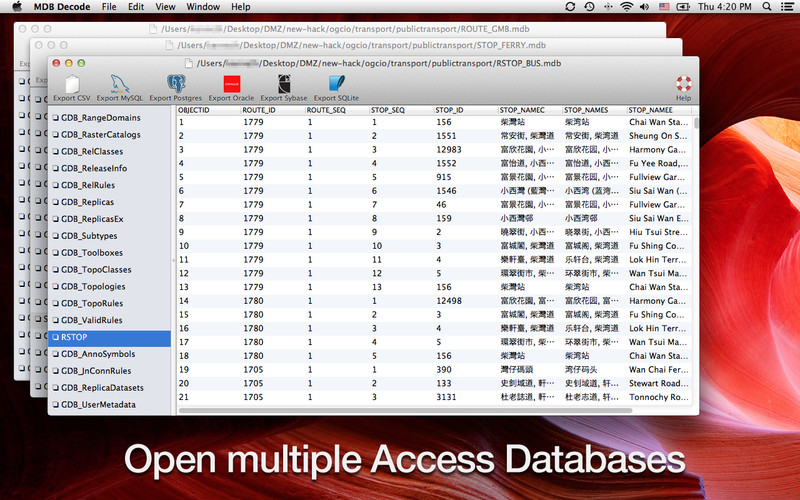
Task: Click the table icon beside GDB_UserMetadata
Action: (56, 405)
